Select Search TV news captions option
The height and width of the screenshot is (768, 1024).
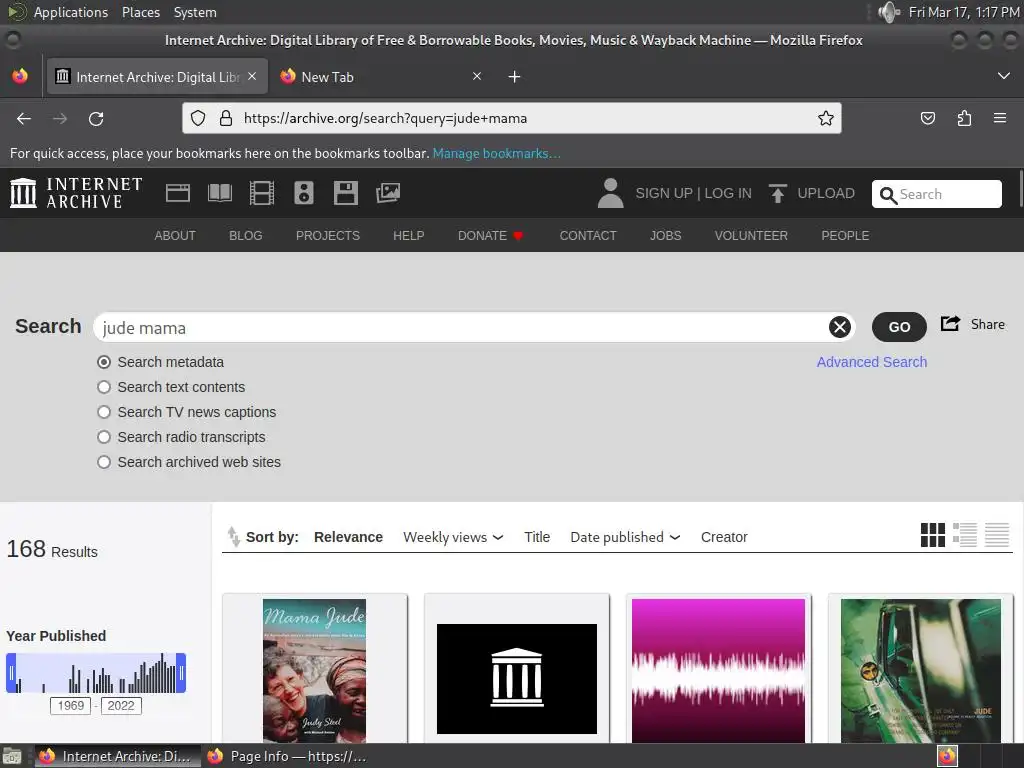coord(104,412)
